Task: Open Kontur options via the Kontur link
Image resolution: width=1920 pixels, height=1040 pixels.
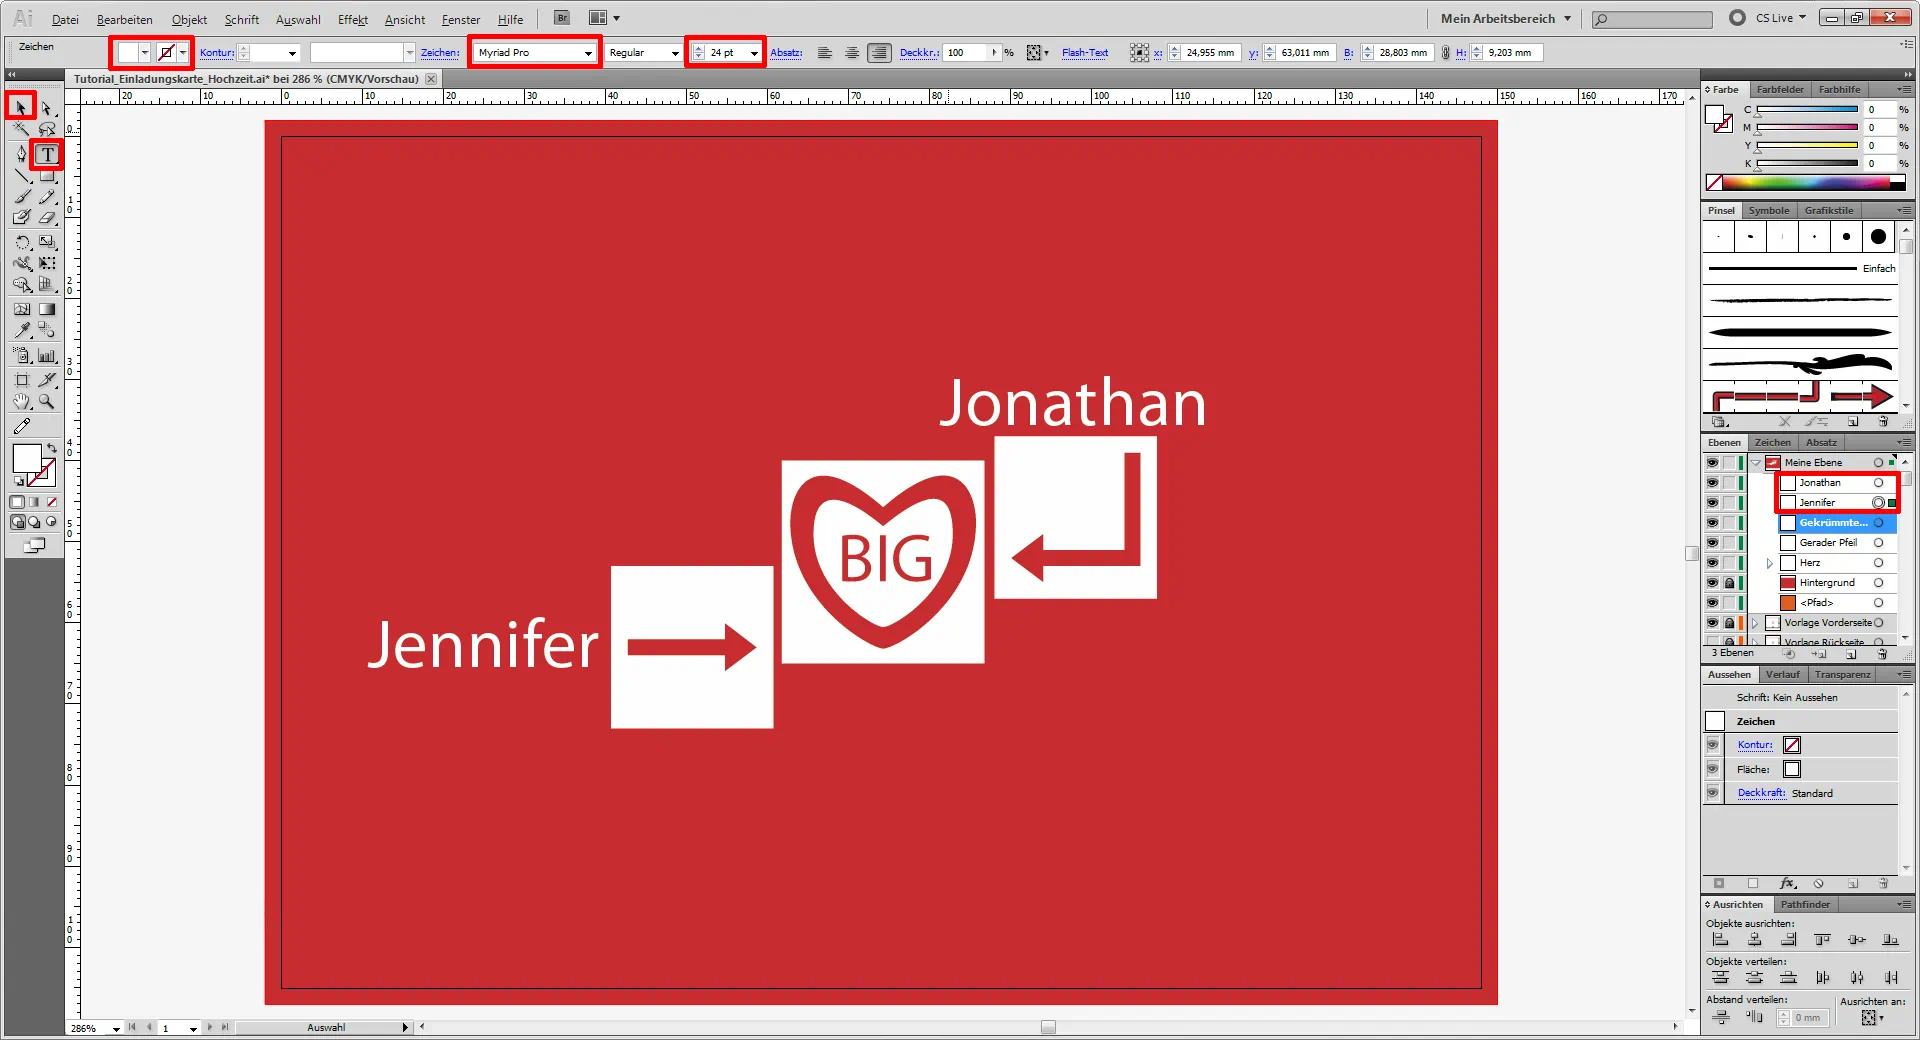Action: click(x=216, y=52)
